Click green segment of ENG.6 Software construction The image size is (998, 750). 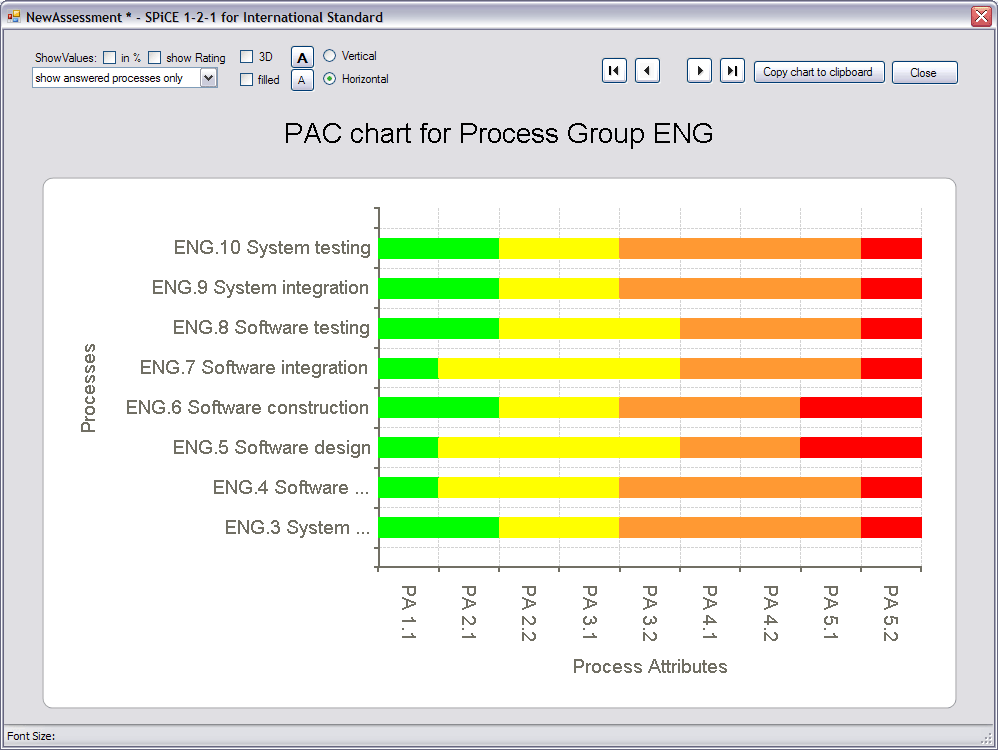439,407
